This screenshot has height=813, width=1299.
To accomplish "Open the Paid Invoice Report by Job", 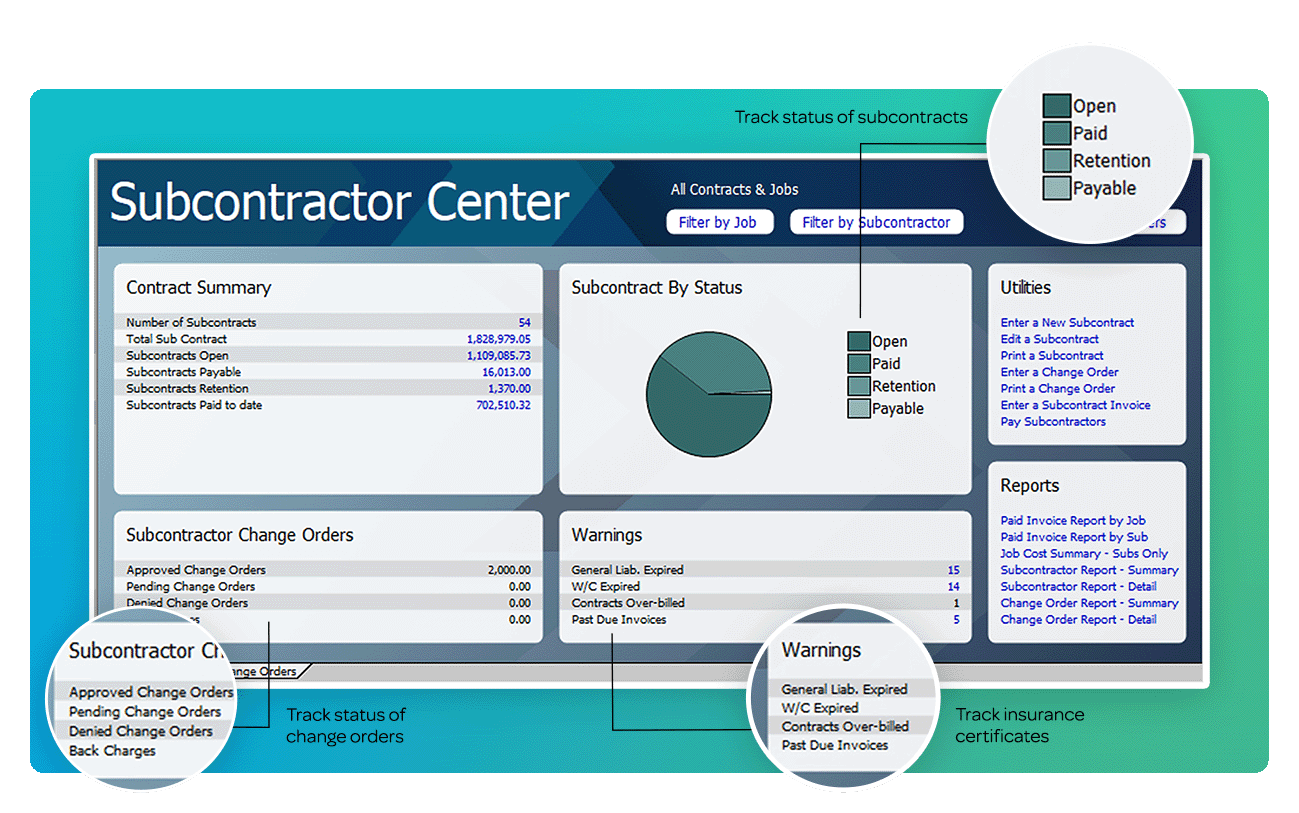I will [1072, 520].
